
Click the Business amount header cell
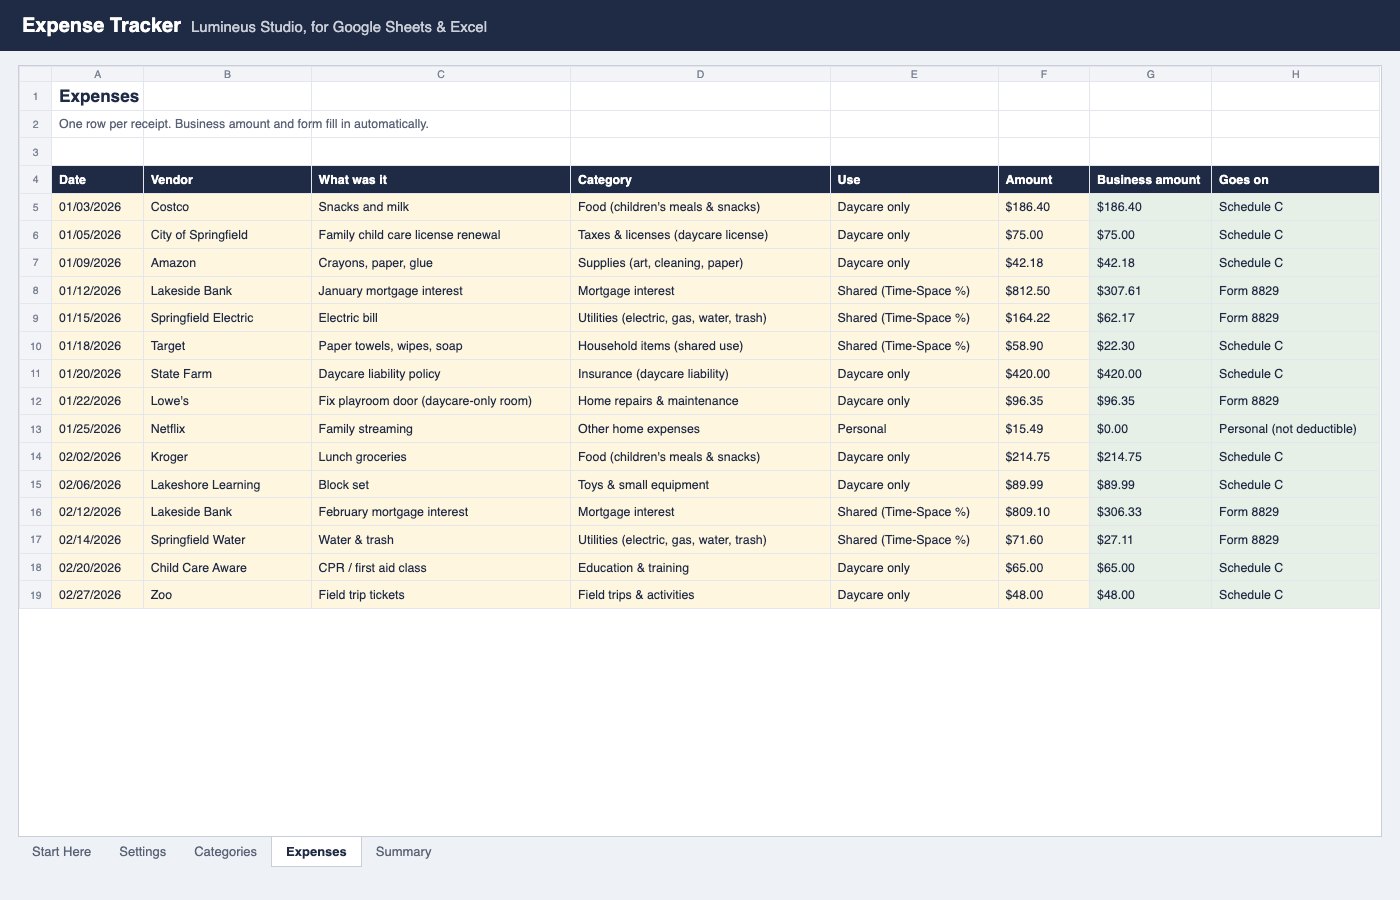(1150, 180)
